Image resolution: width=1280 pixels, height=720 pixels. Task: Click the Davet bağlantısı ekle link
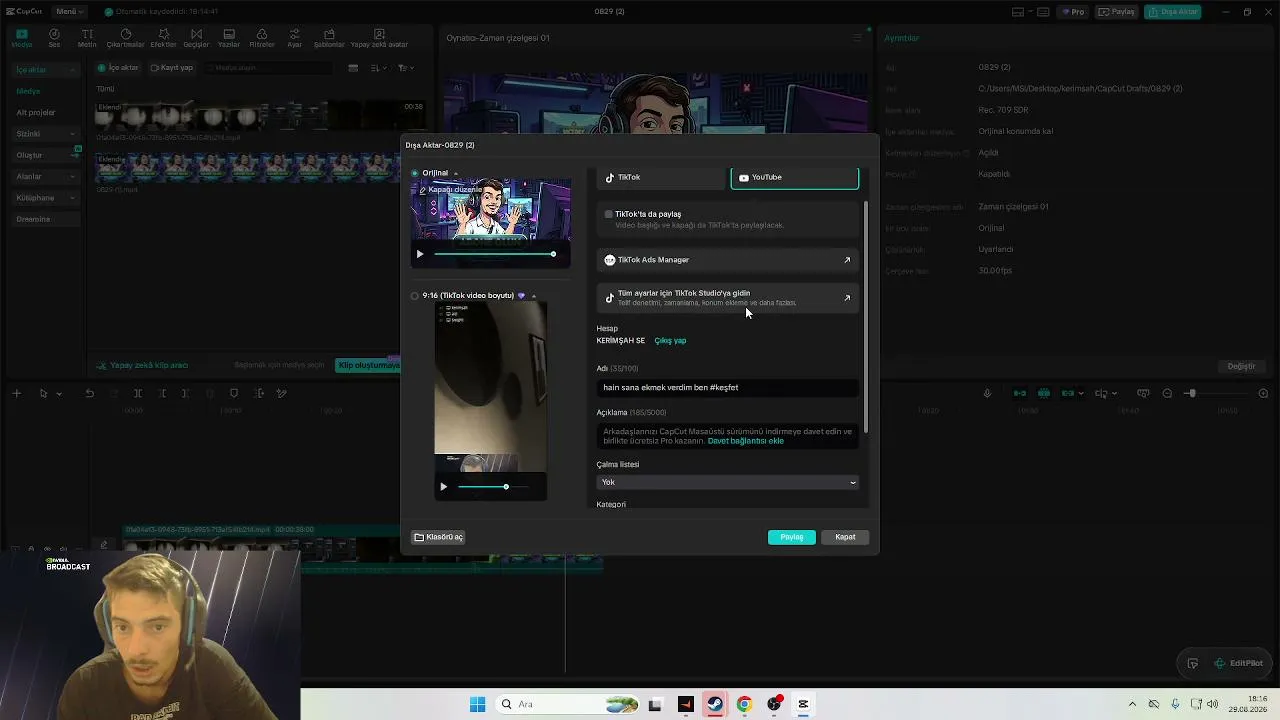745,441
